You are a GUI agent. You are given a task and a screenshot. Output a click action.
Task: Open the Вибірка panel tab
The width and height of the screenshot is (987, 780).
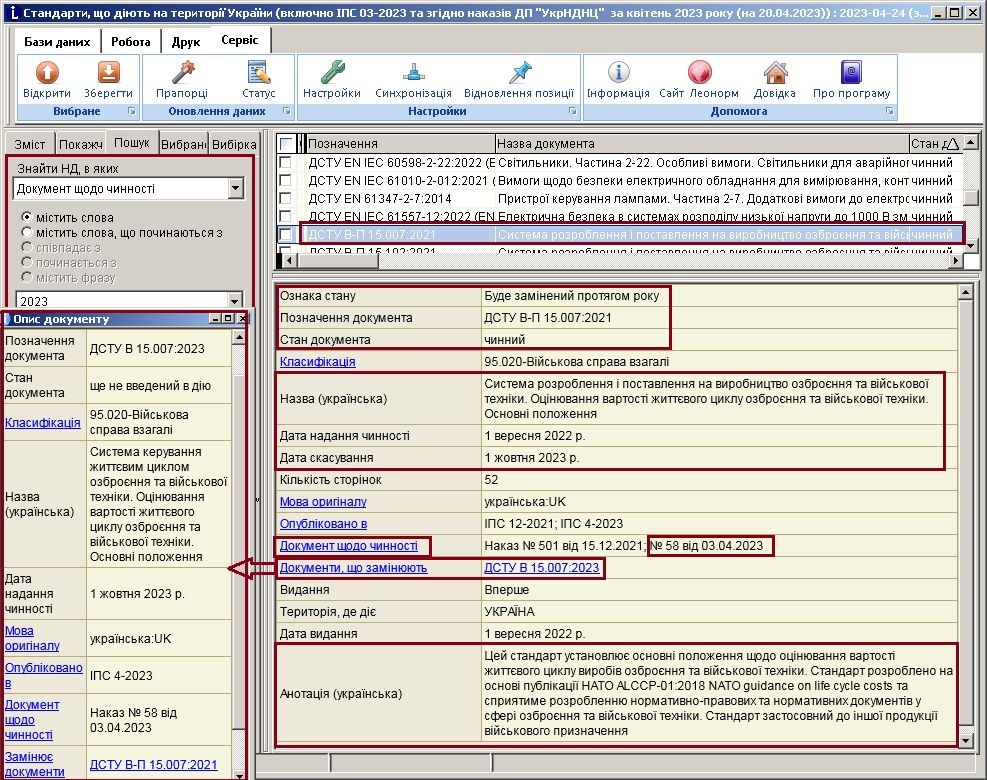(x=234, y=144)
